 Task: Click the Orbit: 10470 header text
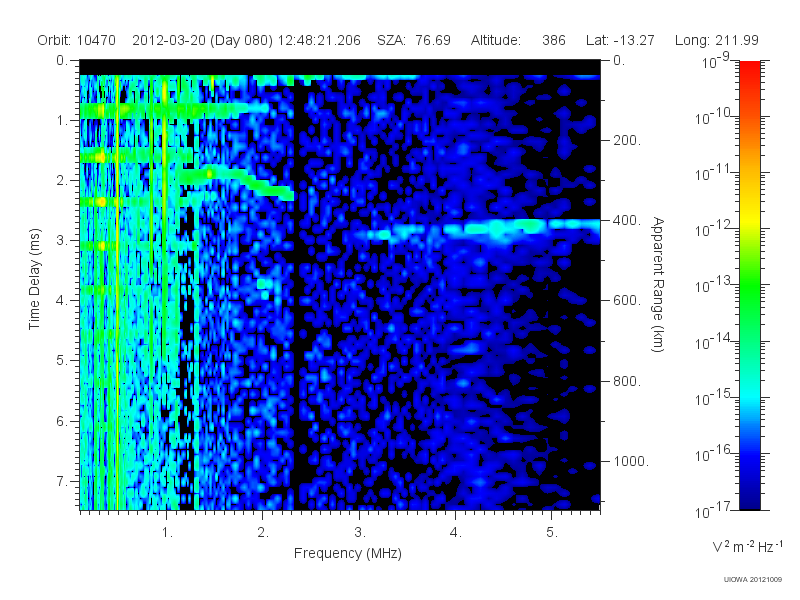[x=77, y=40]
